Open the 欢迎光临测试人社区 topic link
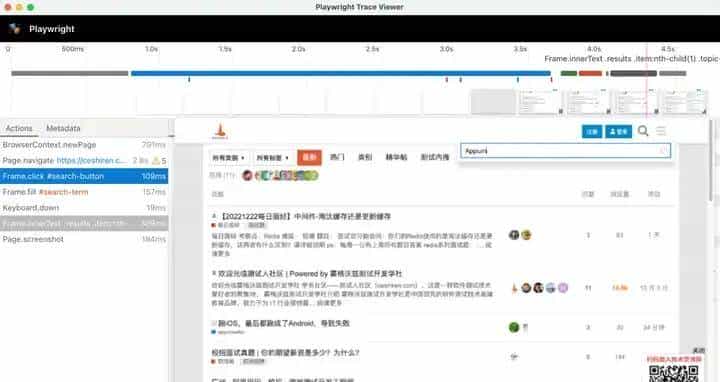 coord(309,274)
